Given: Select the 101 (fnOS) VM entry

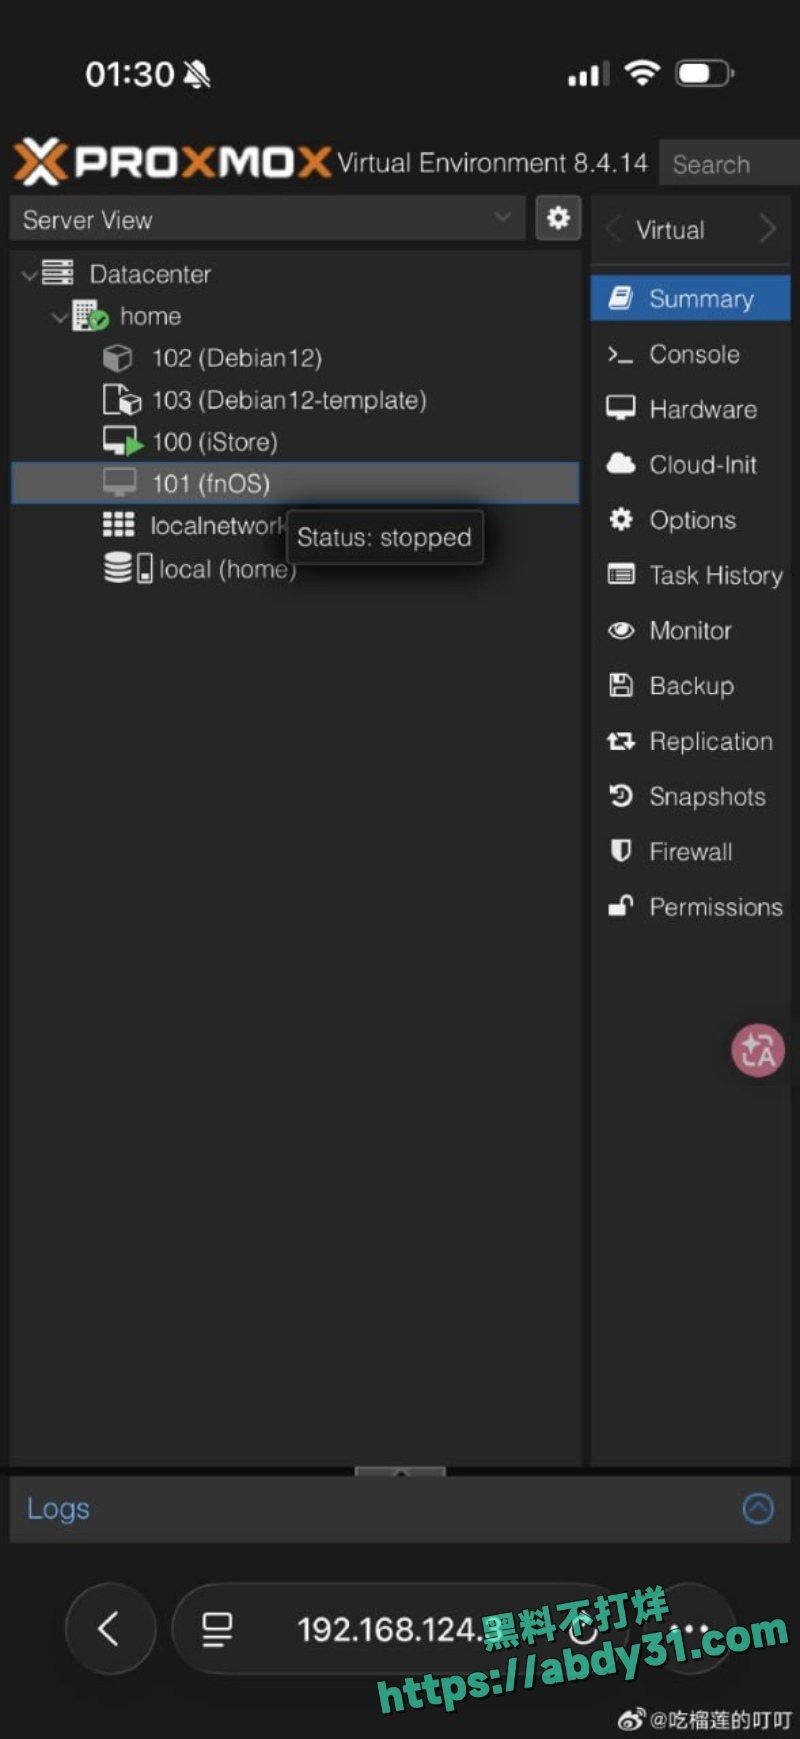Looking at the screenshot, I should (x=295, y=484).
